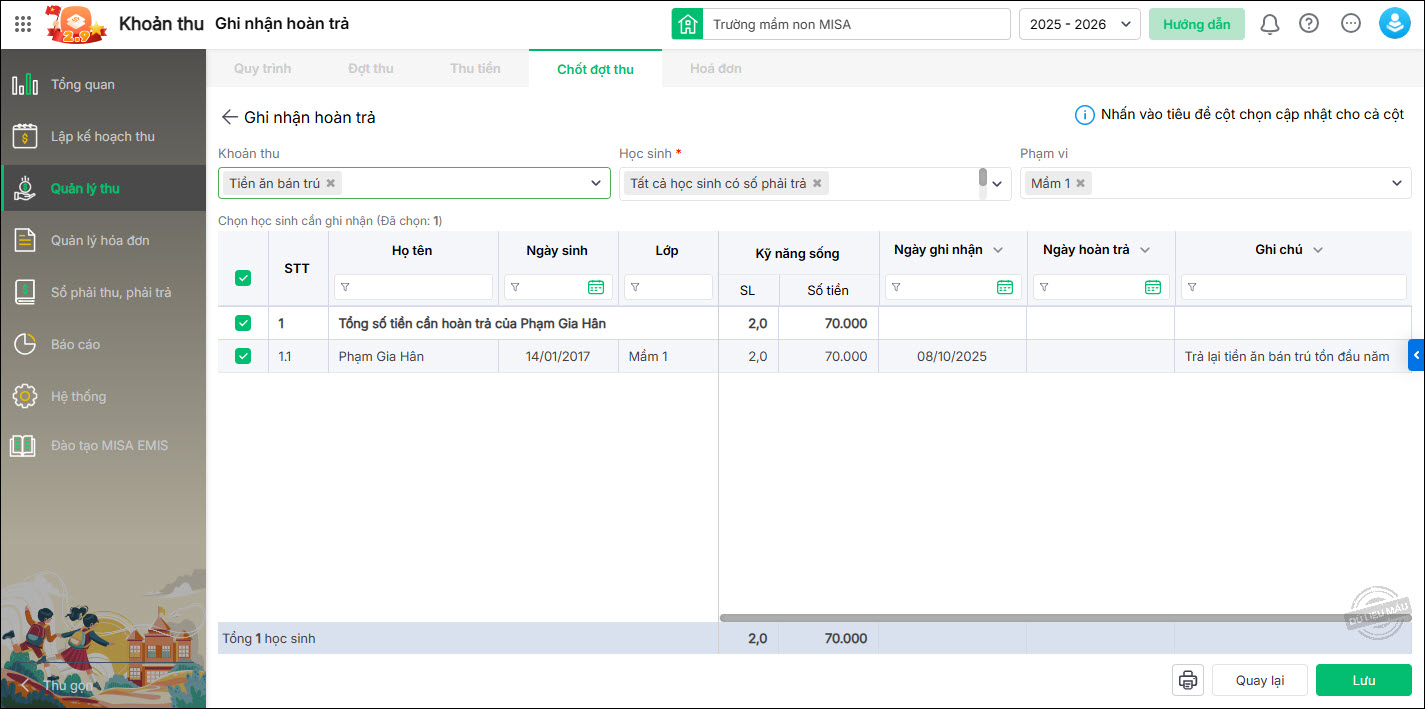Screen dimensions: 1425x709
Task: Remove the Tiền ăn bán trú tag
Action: pos(331,183)
